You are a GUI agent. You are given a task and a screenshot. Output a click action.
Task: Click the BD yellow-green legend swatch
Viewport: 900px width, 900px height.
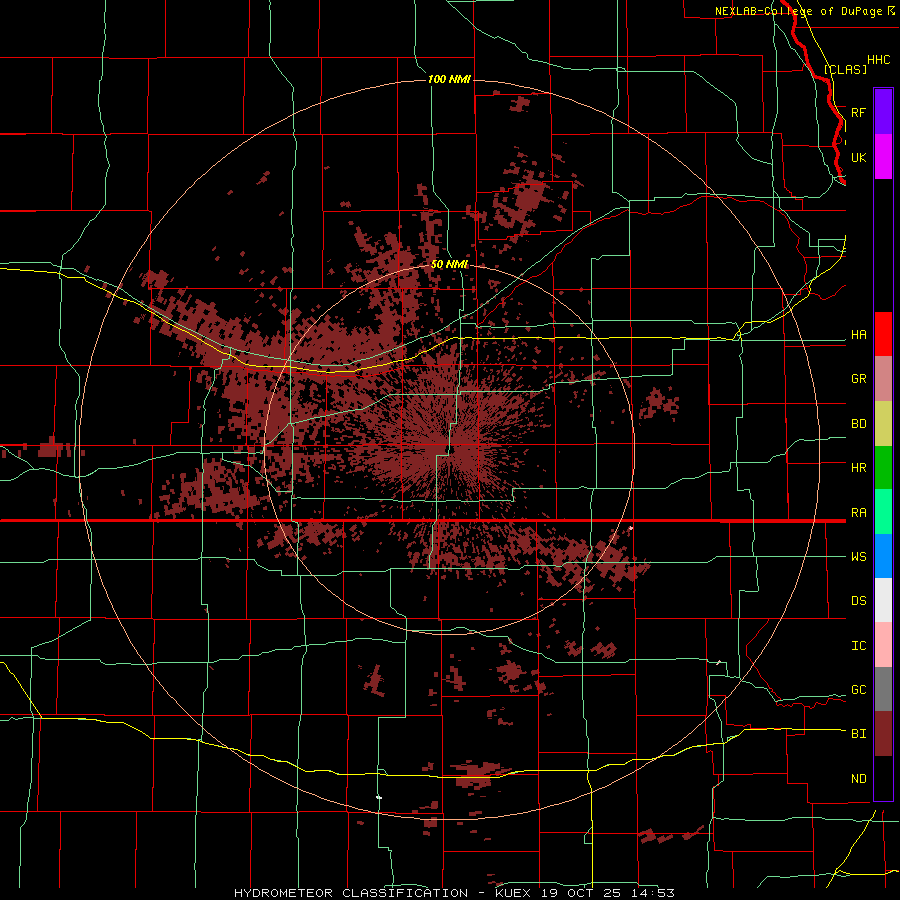(883, 424)
